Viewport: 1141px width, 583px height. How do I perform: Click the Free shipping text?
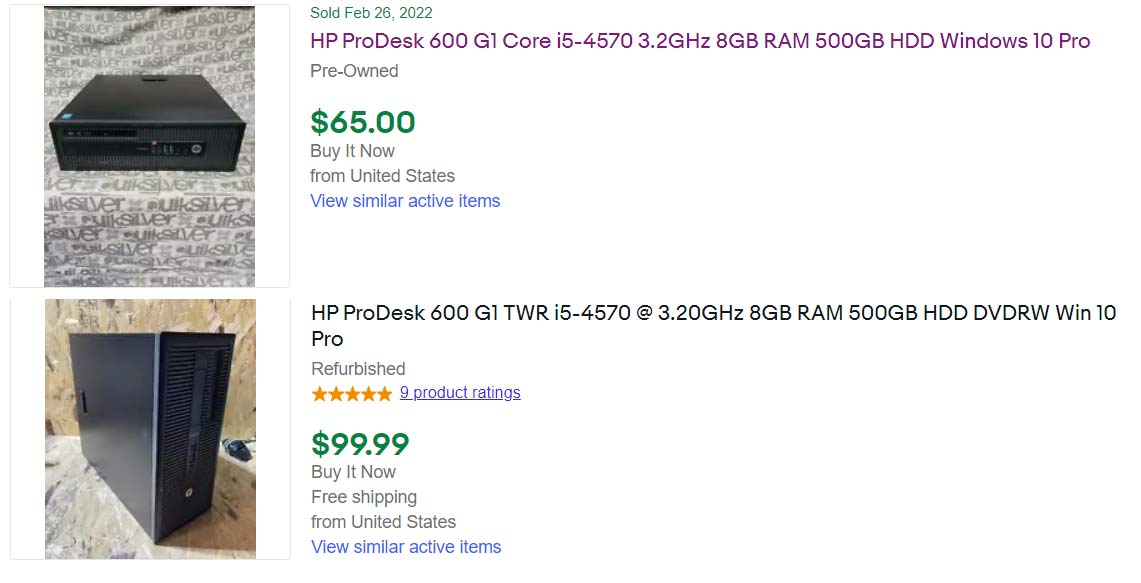coord(364,497)
